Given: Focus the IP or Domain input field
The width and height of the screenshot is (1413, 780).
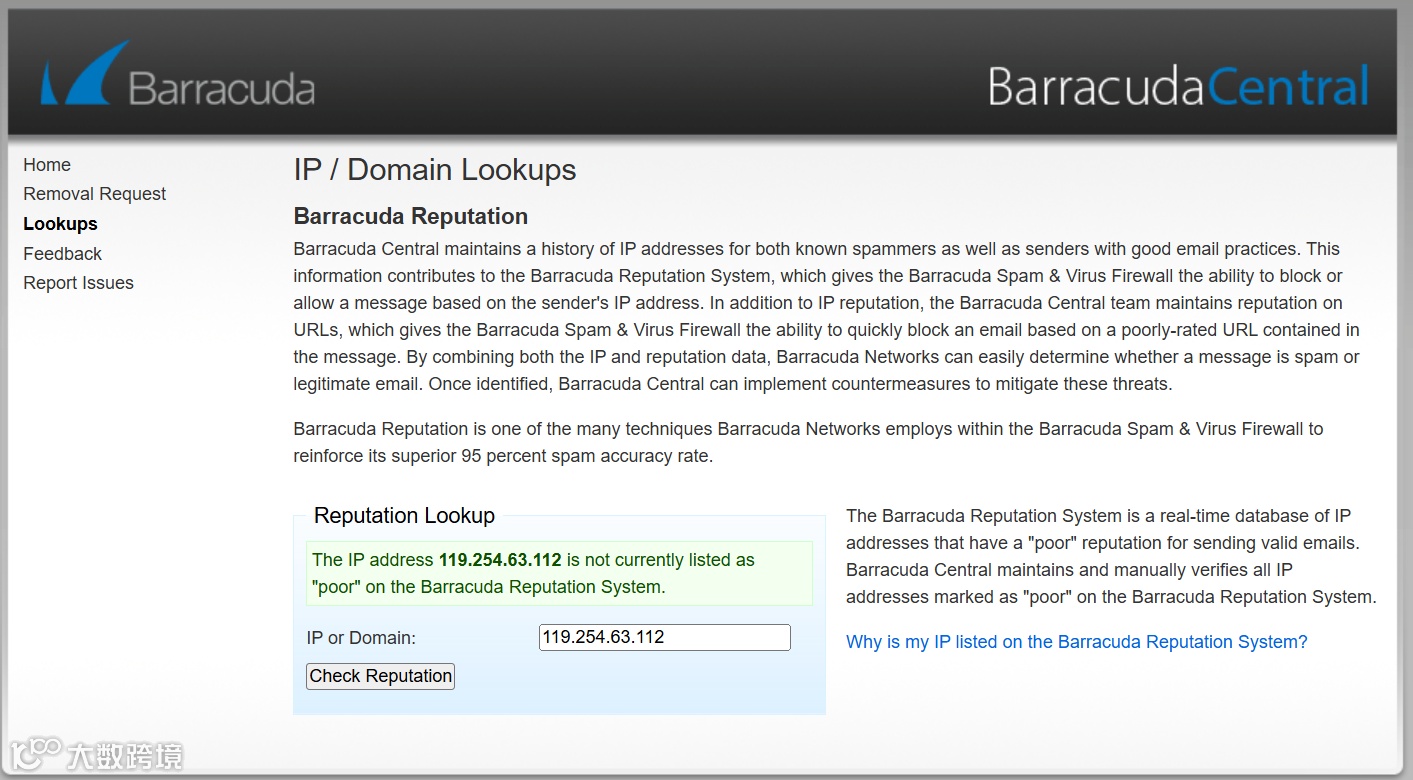Looking at the screenshot, I should point(665,637).
